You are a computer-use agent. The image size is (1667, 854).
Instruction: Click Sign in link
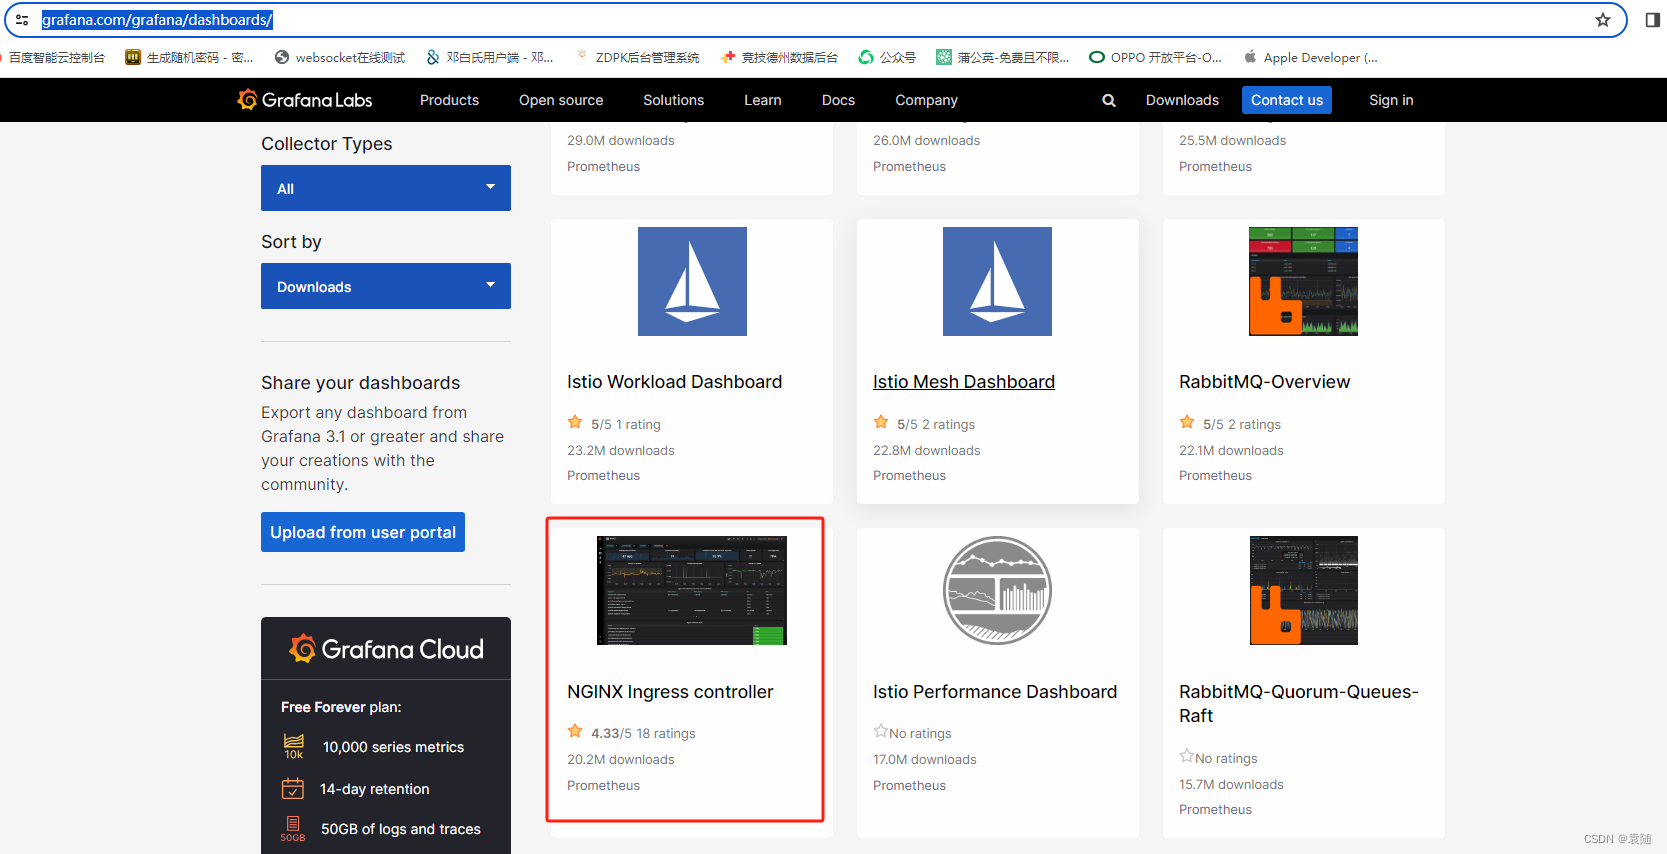point(1391,100)
